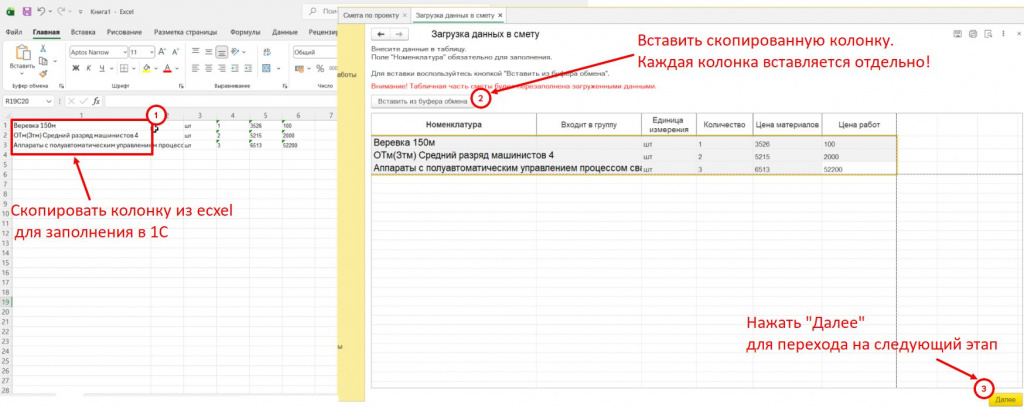1024x408 pixels.
Task: Open the font name dropdown Aptos Narrow
Action: 124,52
